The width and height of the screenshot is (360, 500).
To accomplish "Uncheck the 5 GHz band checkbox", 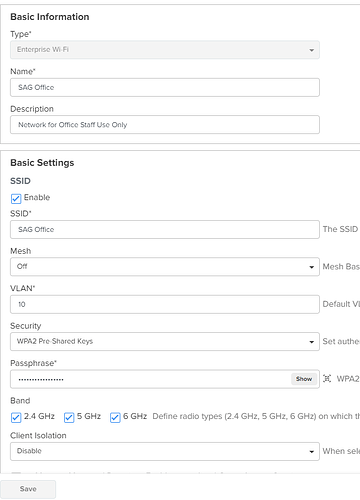I will (69, 417).
